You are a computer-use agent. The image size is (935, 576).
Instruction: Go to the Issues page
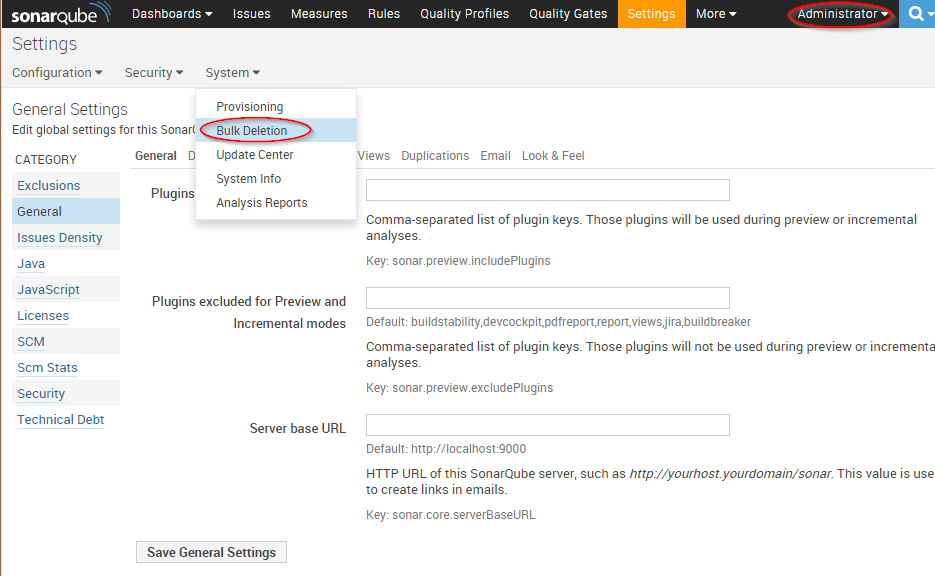pos(252,14)
